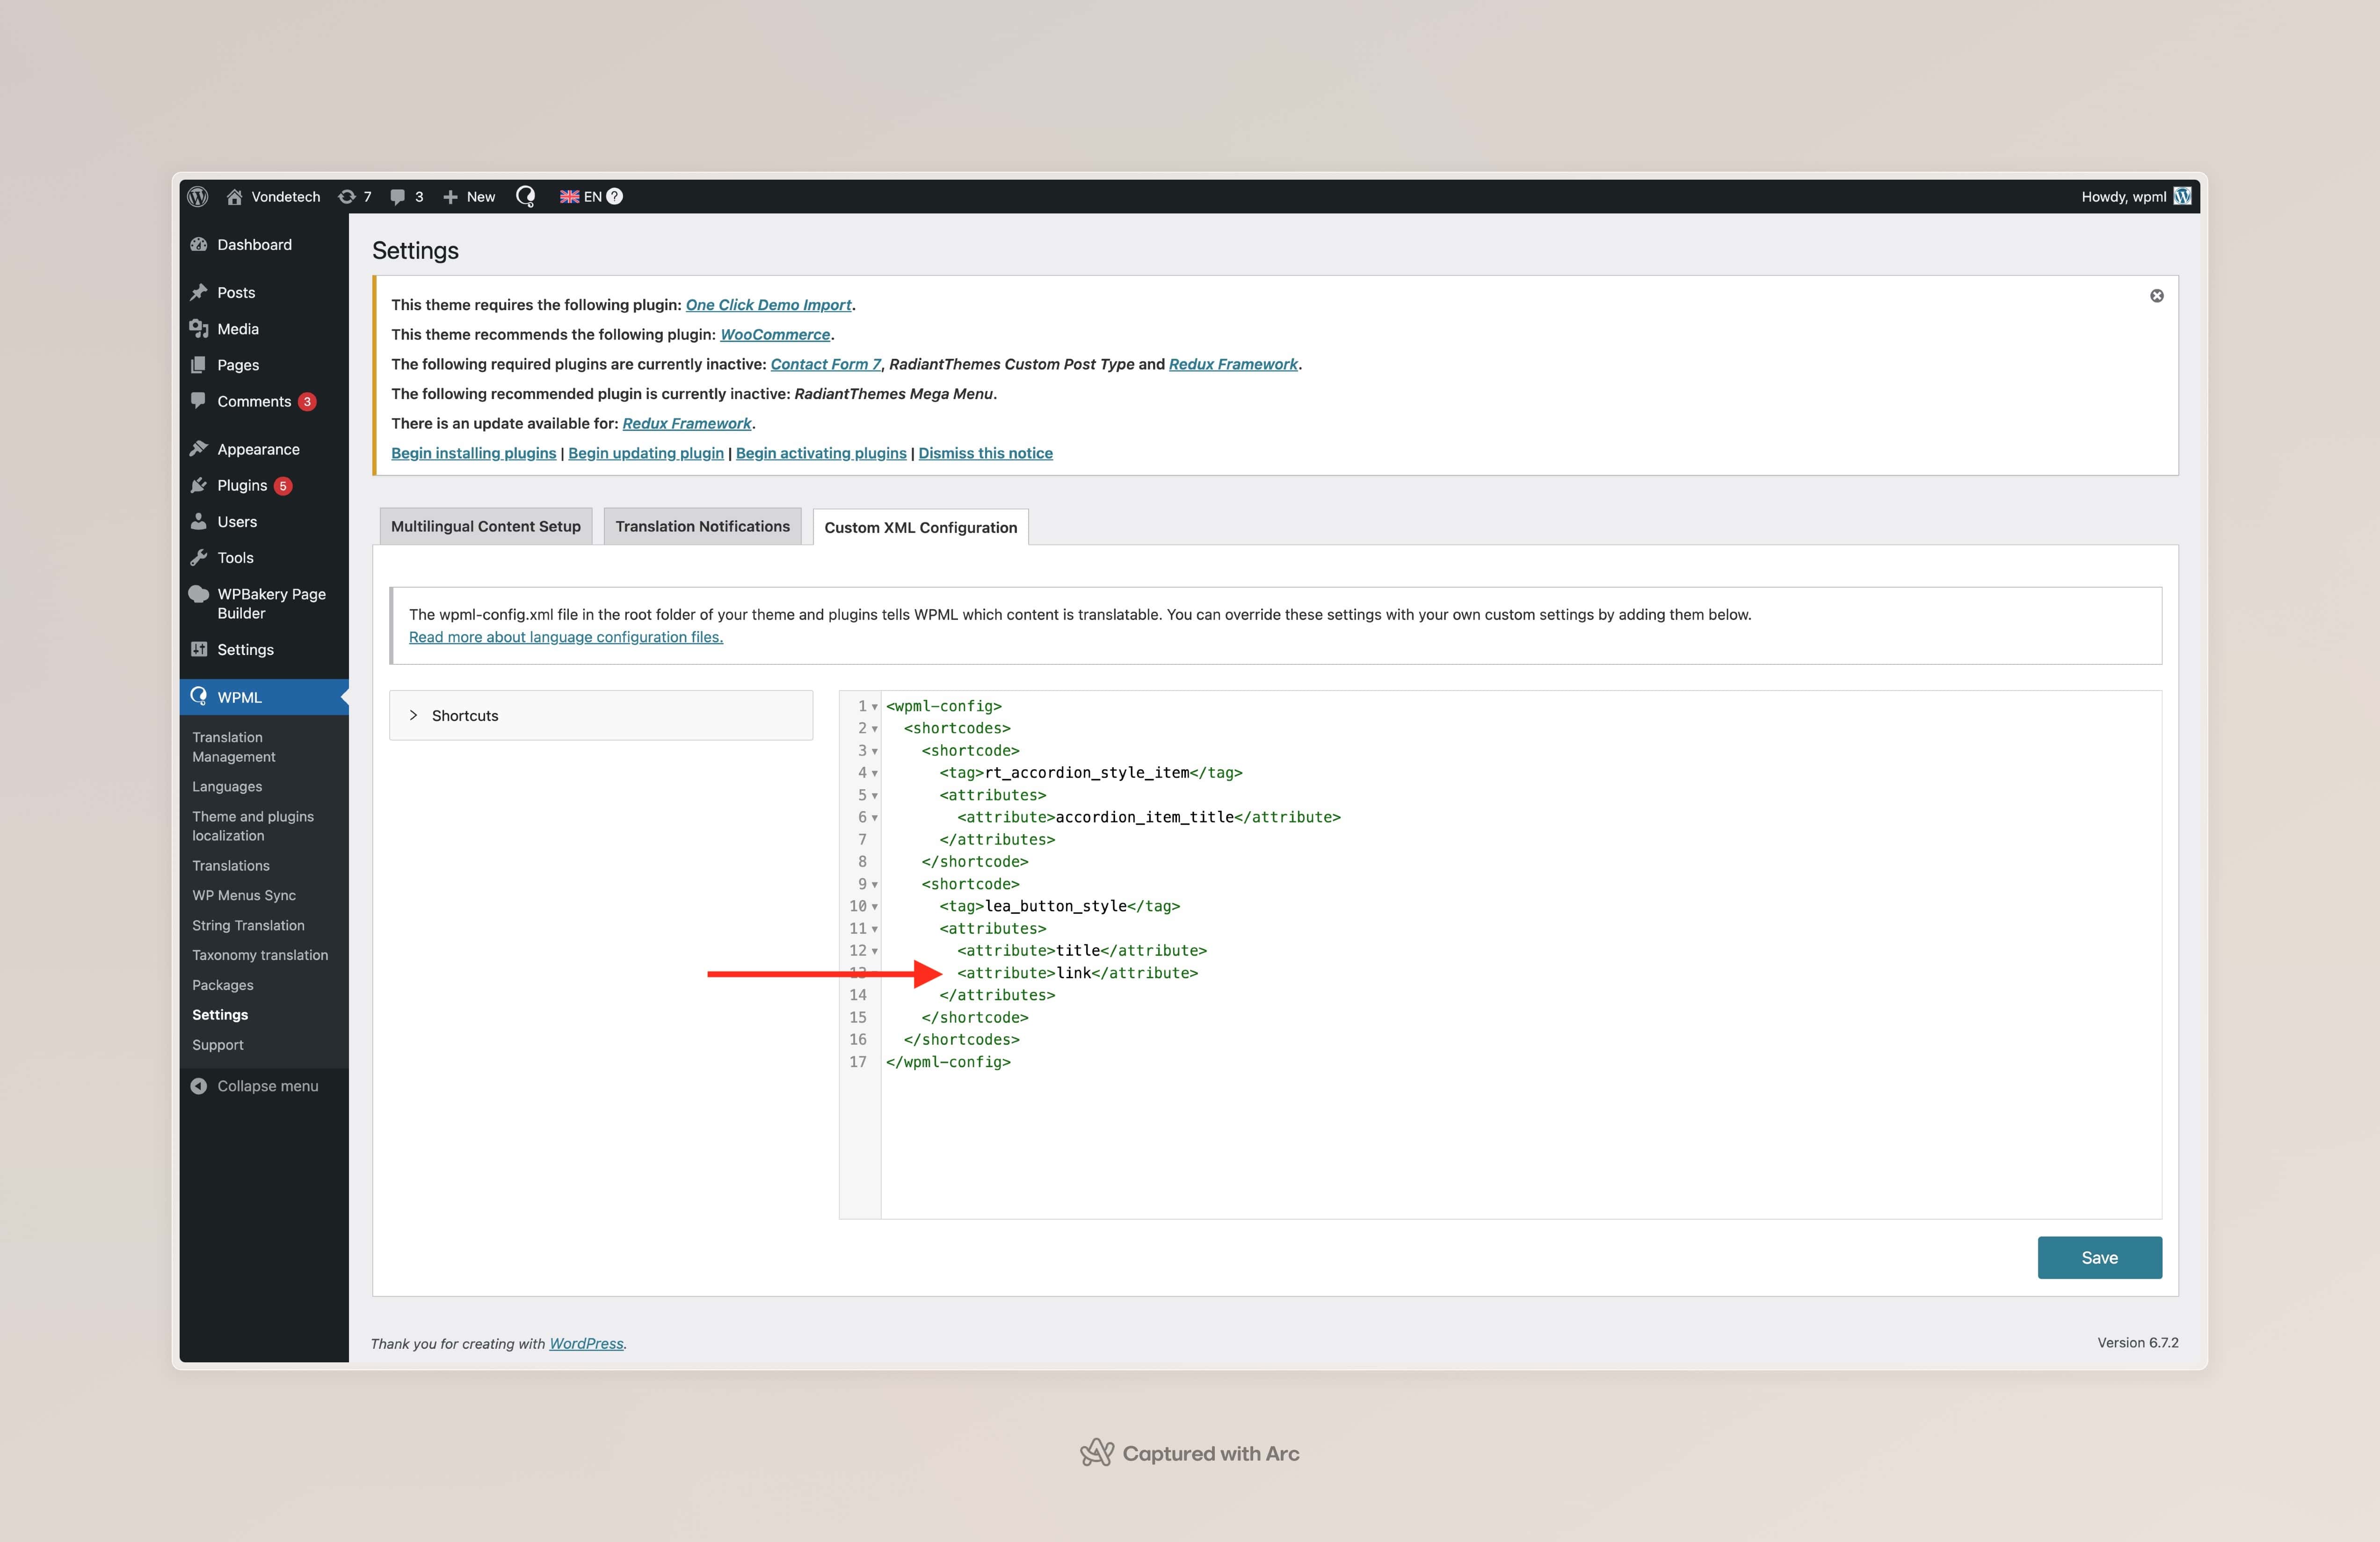Open the EN language flag switcher
Screen dimensions: 2380x1542
(581, 197)
